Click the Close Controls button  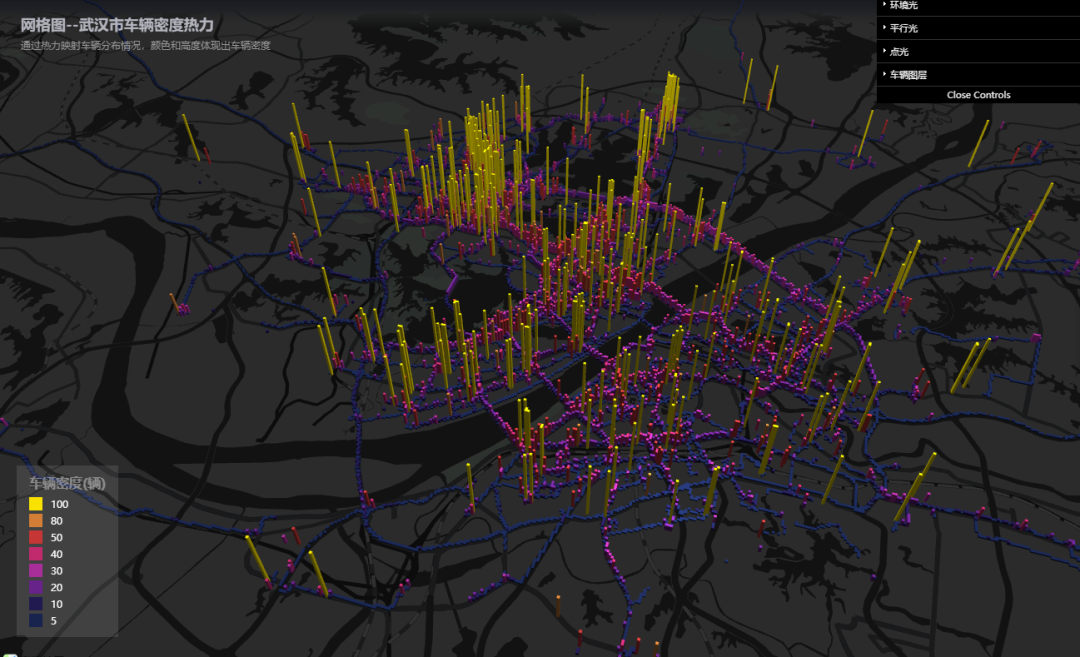978,95
